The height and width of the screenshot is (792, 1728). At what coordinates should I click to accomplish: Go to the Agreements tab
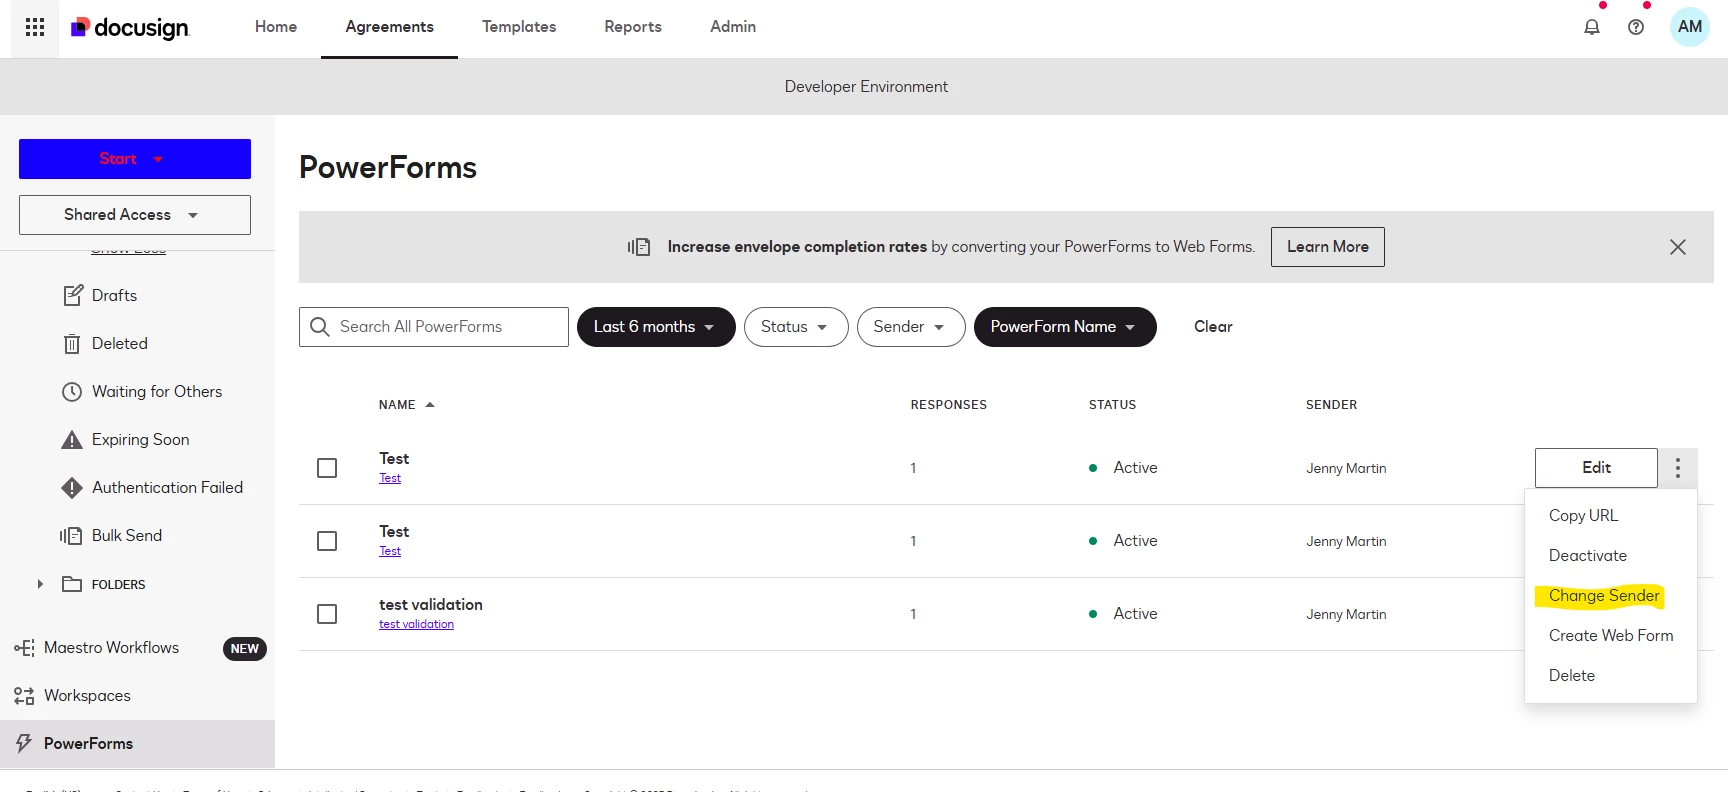389,27
